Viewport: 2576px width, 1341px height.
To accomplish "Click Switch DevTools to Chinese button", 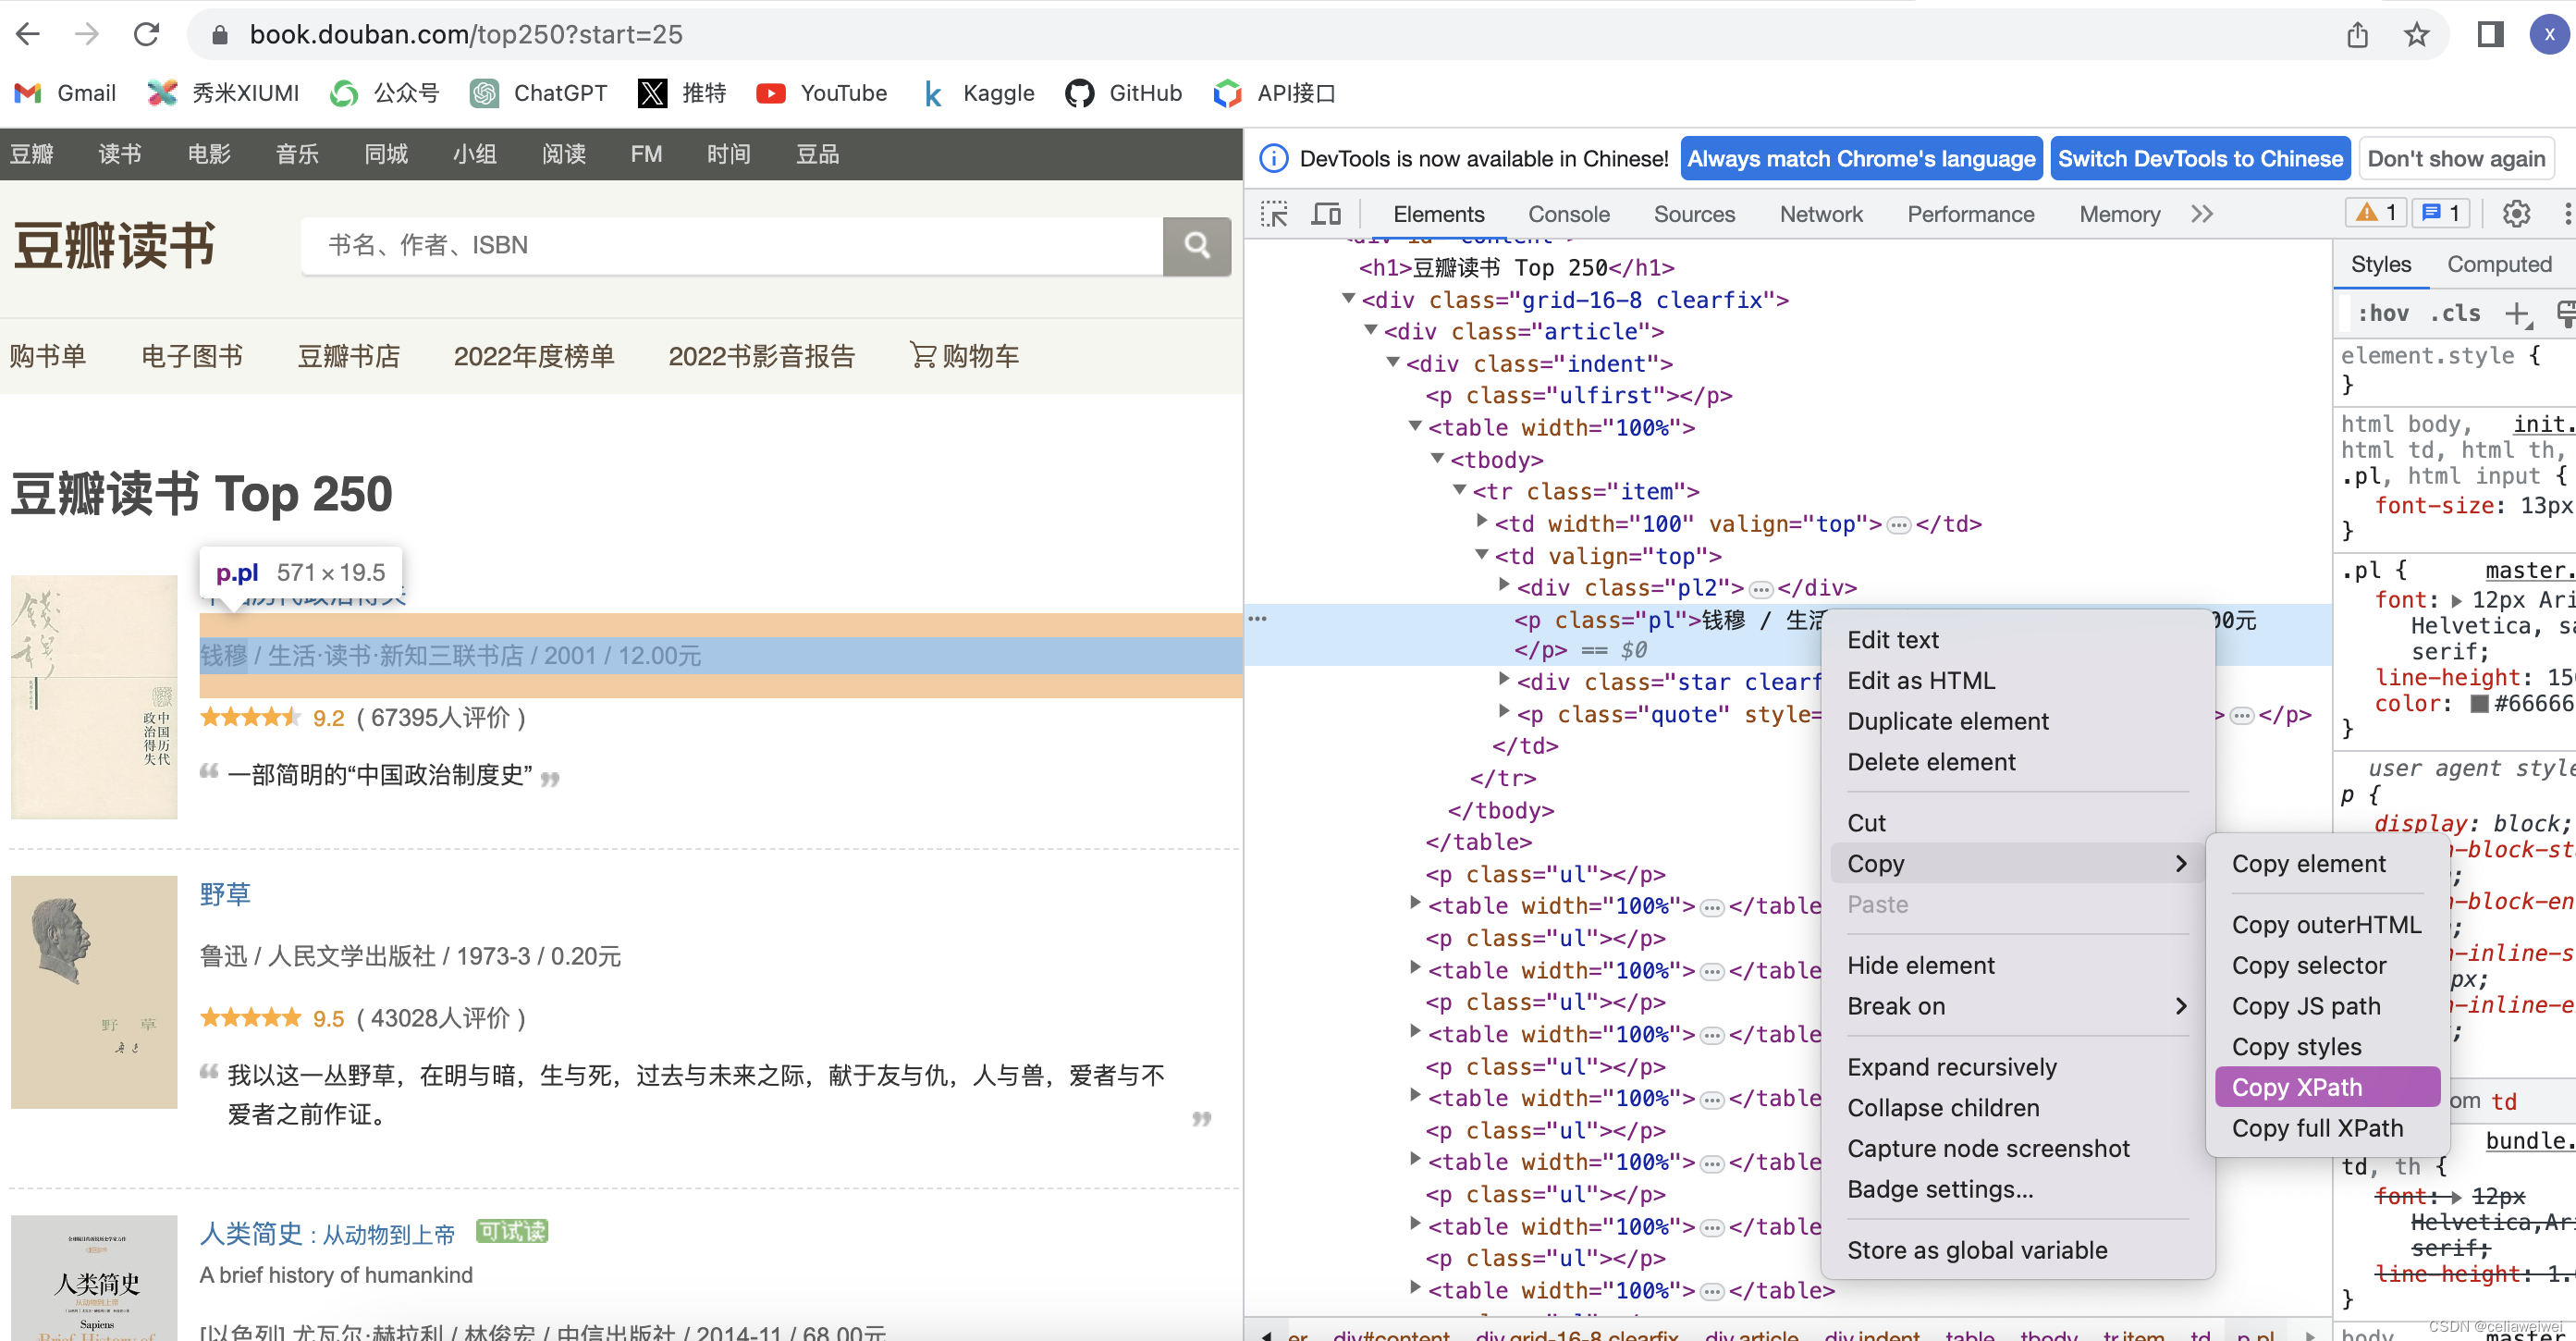I will (2199, 159).
